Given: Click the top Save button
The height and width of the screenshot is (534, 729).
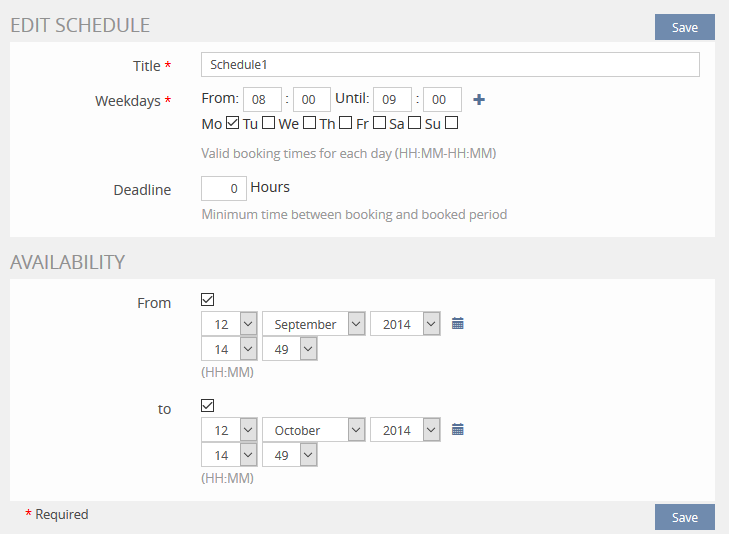Looking at the screenshot, I should [x=684, y=27].
